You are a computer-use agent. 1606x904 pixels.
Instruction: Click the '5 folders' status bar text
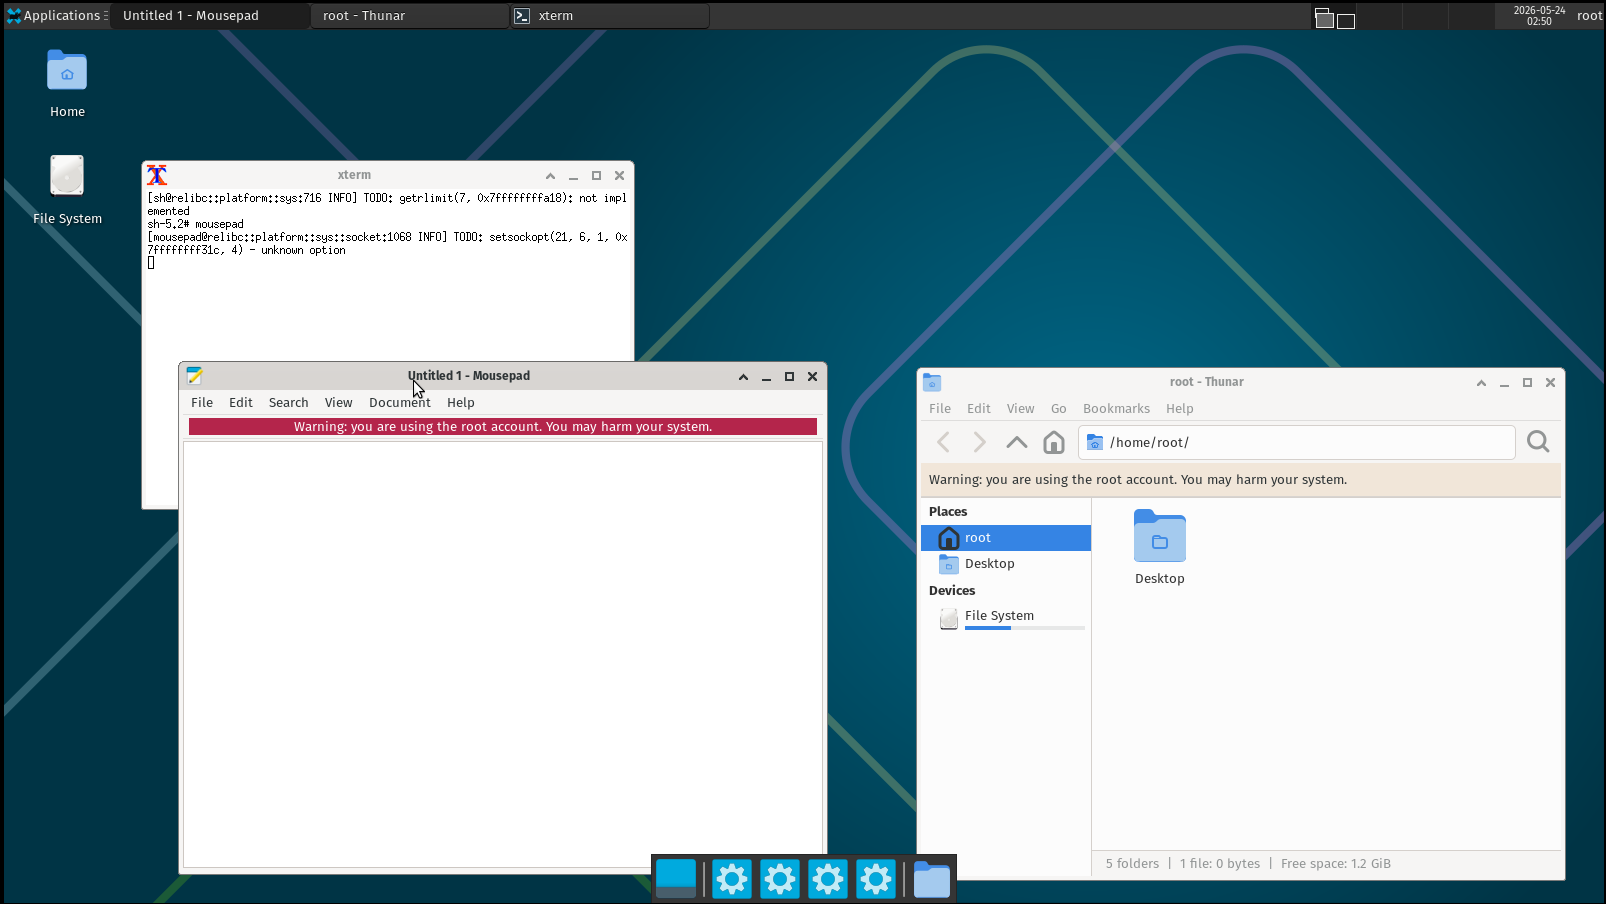[x=1132, y=864]
